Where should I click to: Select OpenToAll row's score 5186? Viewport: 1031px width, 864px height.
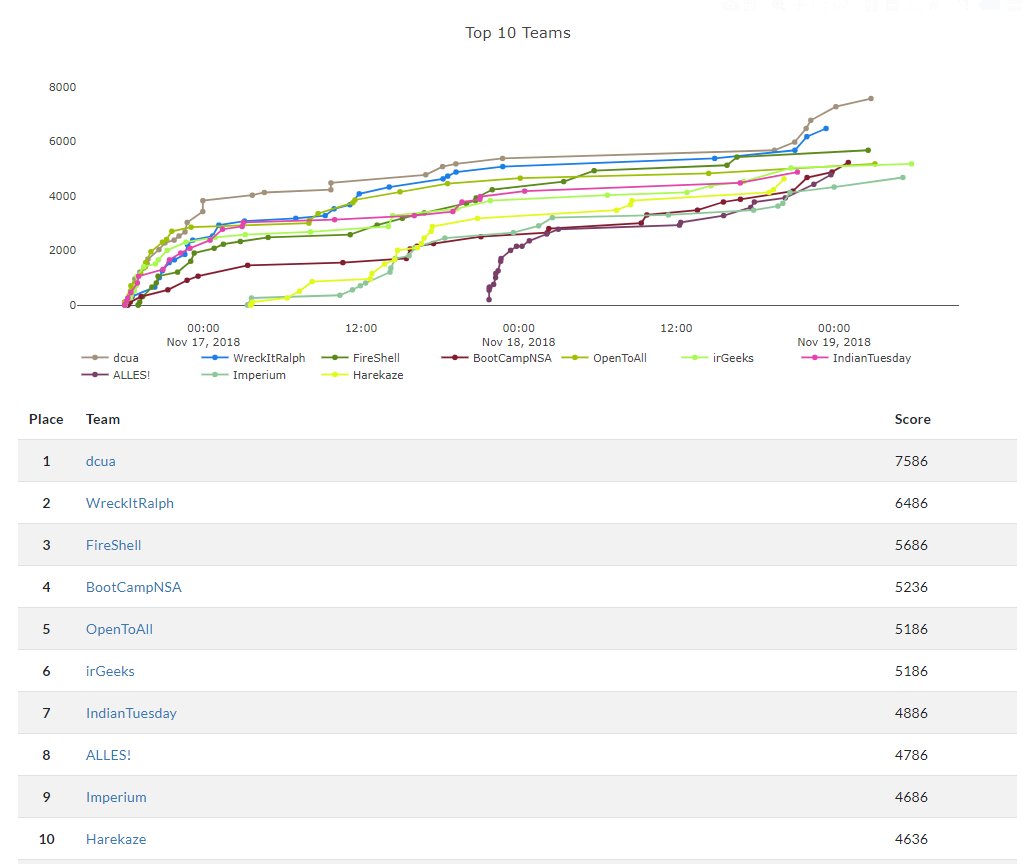coord(911,629)
